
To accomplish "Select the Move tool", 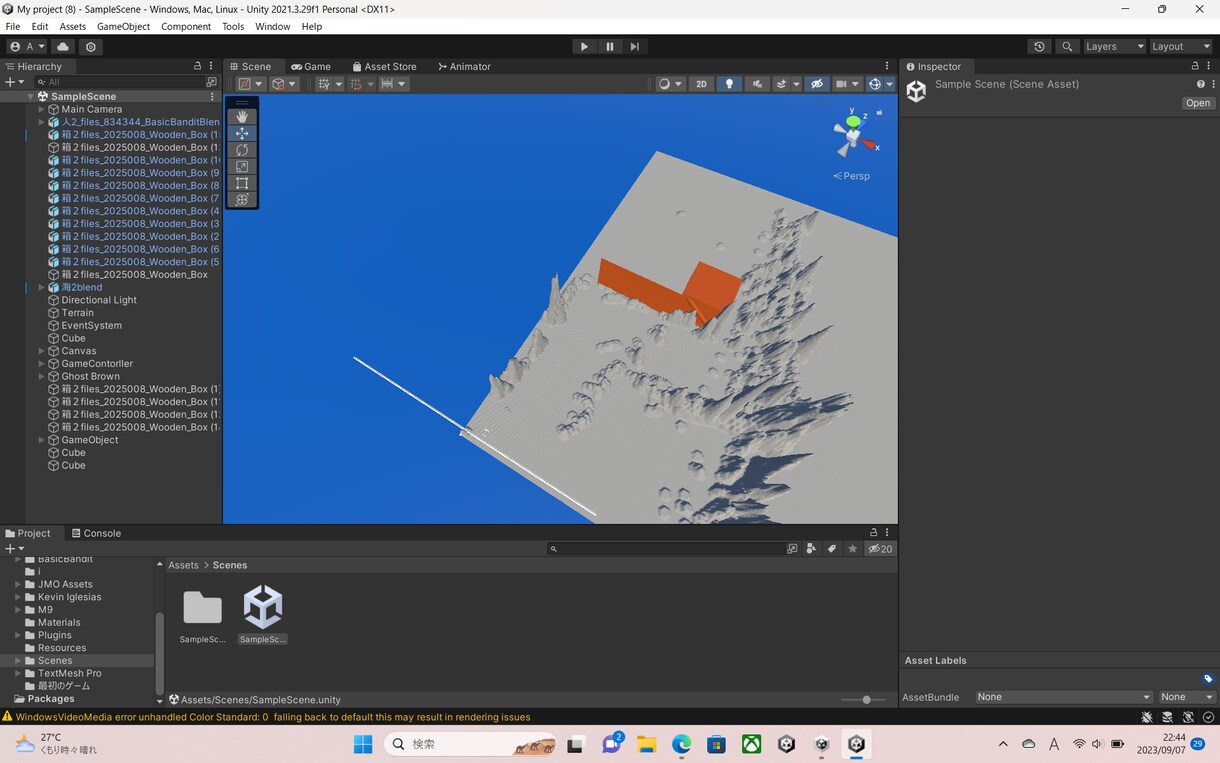I will pyautogui.click(x=242, y=133).
